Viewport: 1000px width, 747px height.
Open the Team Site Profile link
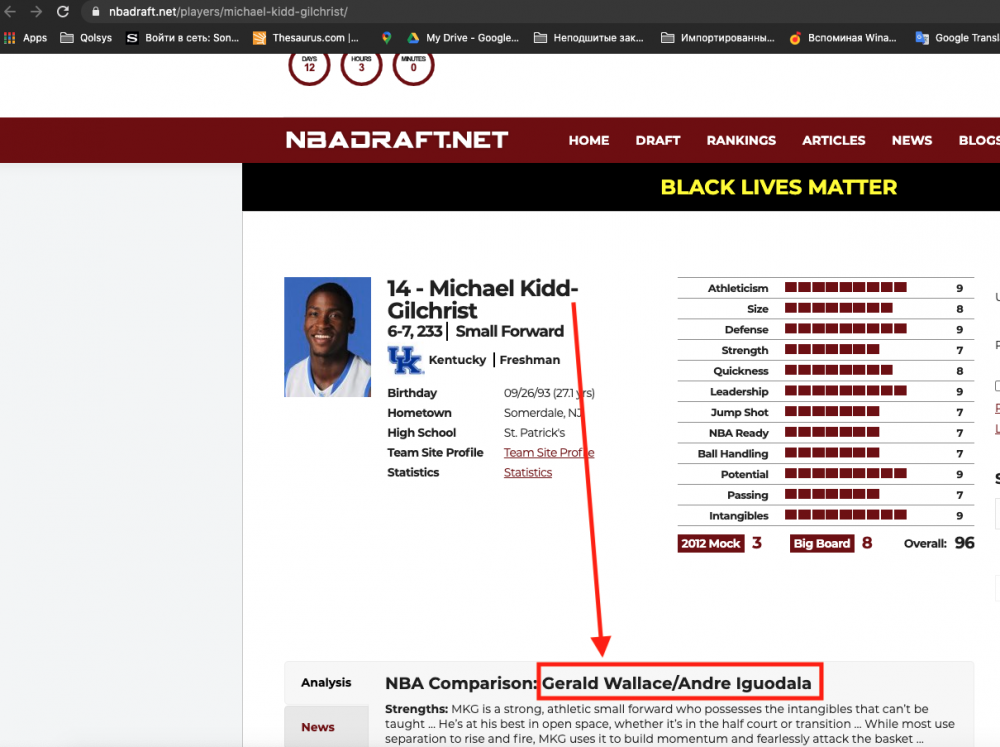pos(548,452)
